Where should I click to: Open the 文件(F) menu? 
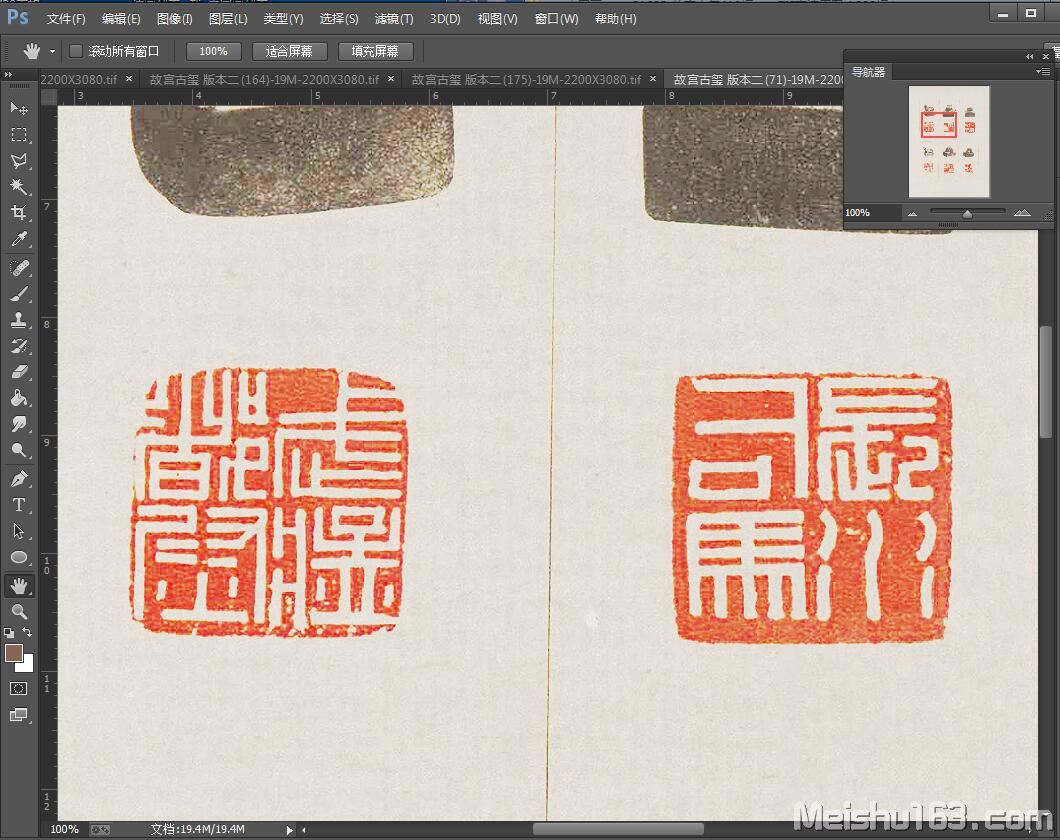66,19
